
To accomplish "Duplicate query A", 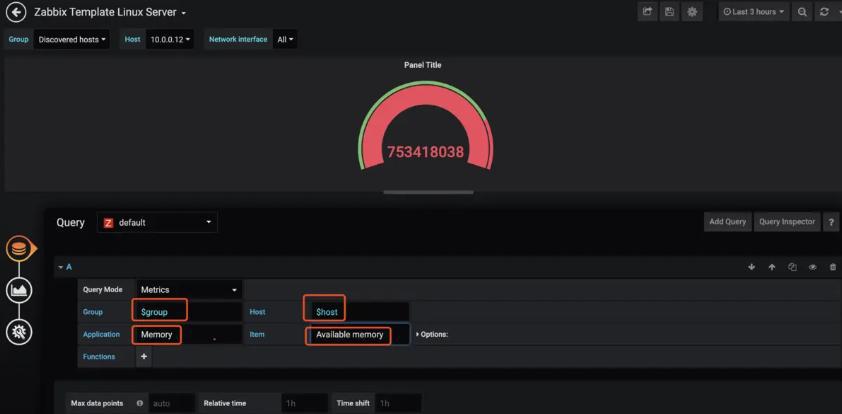I will tap(792, 267).
